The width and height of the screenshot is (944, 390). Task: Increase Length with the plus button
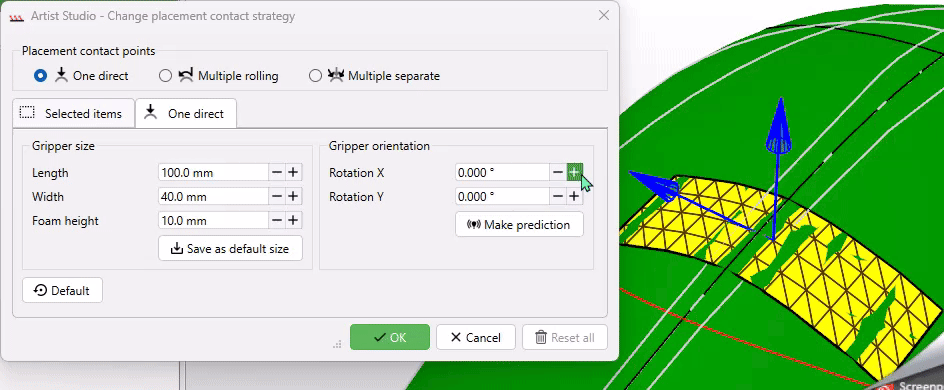click(x=293, y=173)
